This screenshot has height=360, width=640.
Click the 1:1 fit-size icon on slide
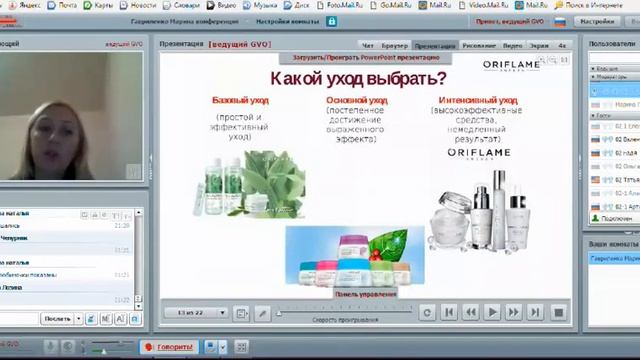(564, 60)
